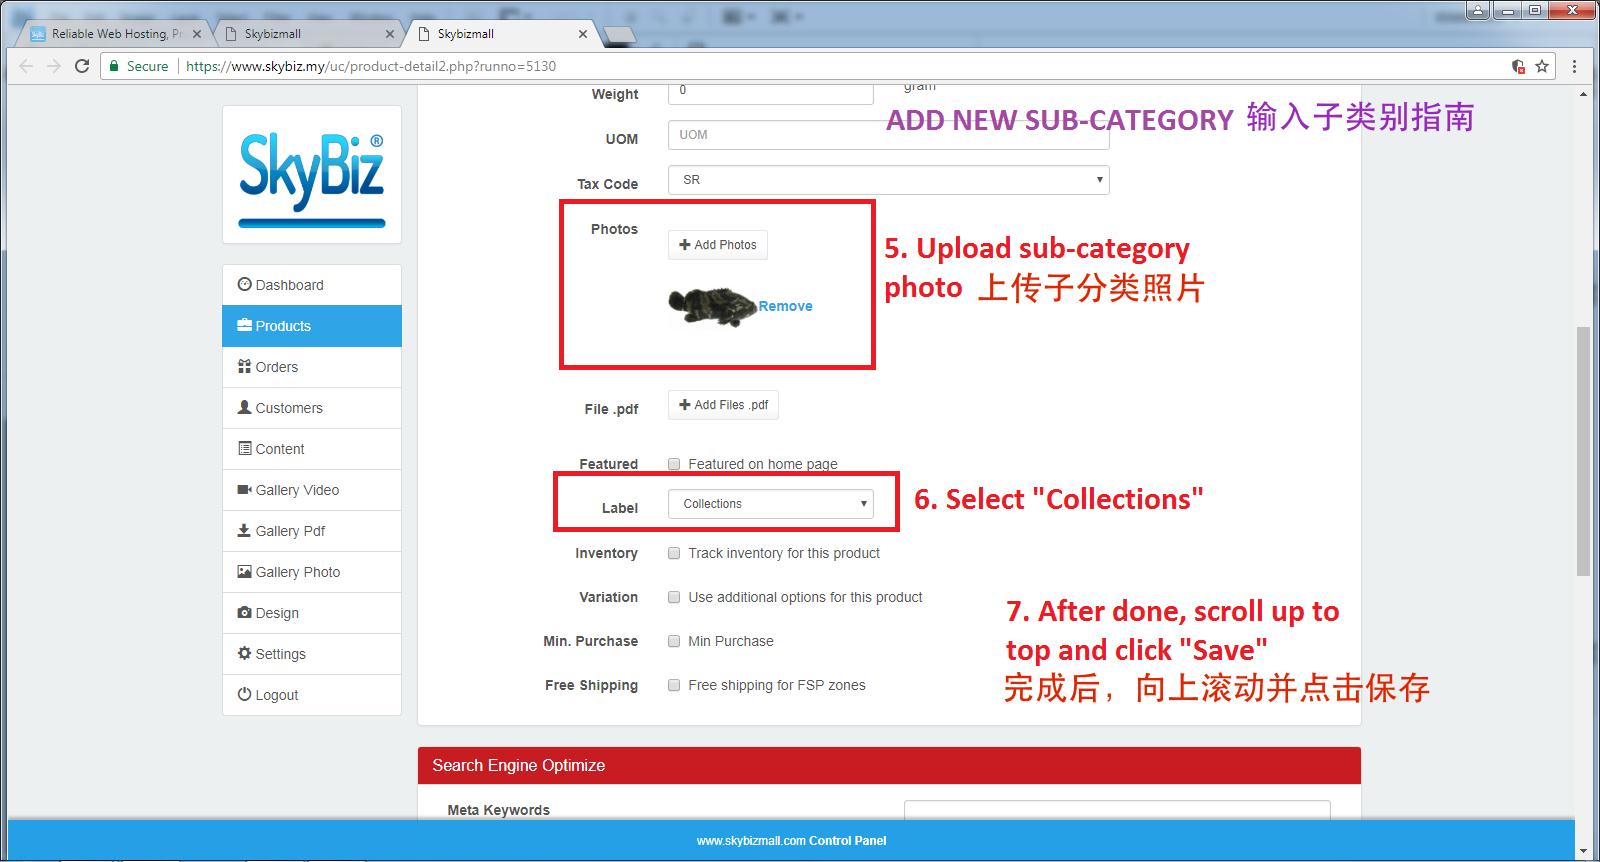Select Products in the sidebar

click(x=312, y=326)
